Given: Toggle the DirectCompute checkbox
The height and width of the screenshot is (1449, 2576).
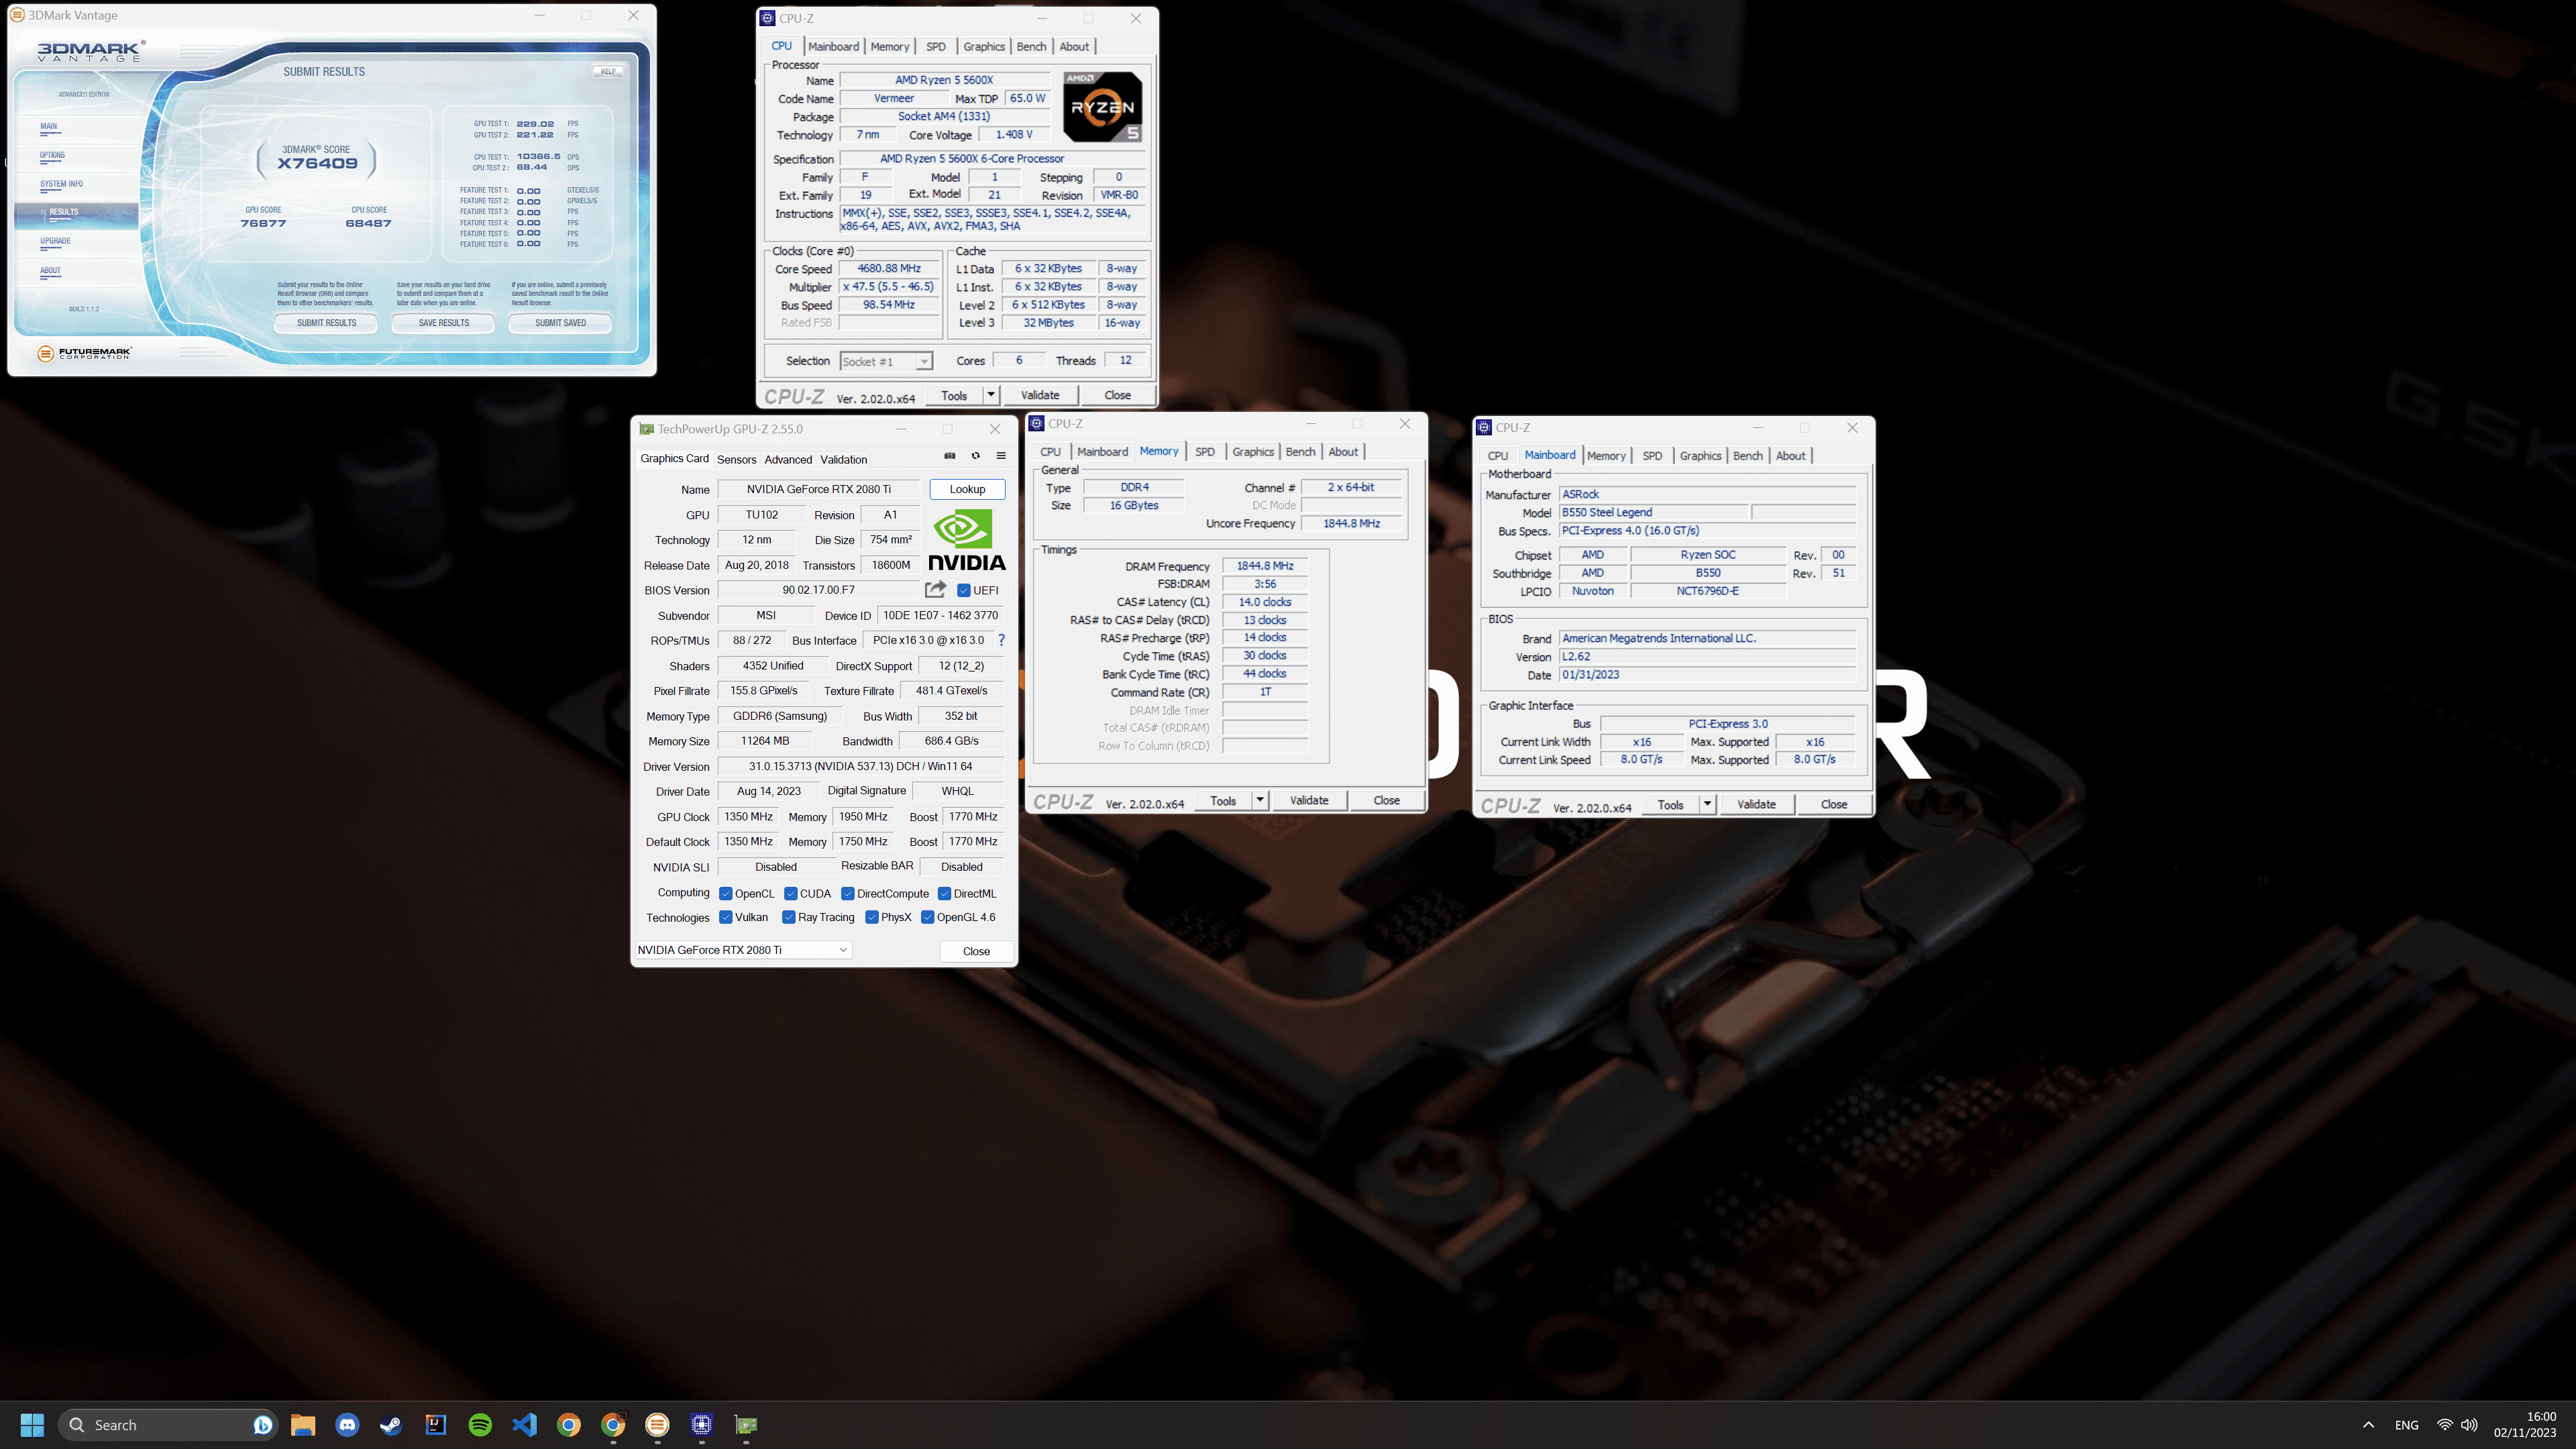Looking at the screenshot, I should coord(848,894).
